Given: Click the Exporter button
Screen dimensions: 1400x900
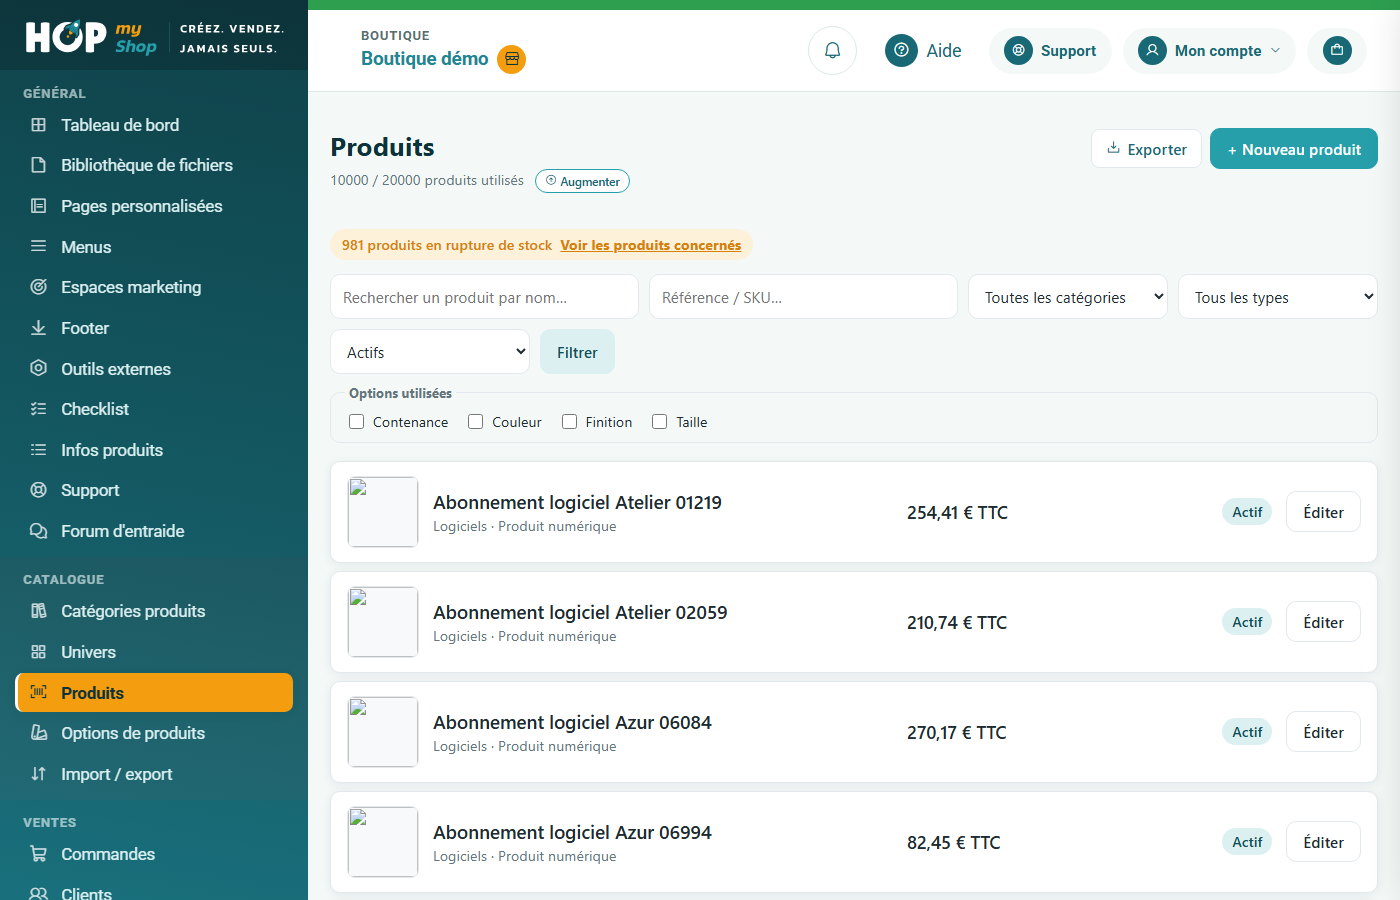Looking at the screenshot, I should point(1146,149).
